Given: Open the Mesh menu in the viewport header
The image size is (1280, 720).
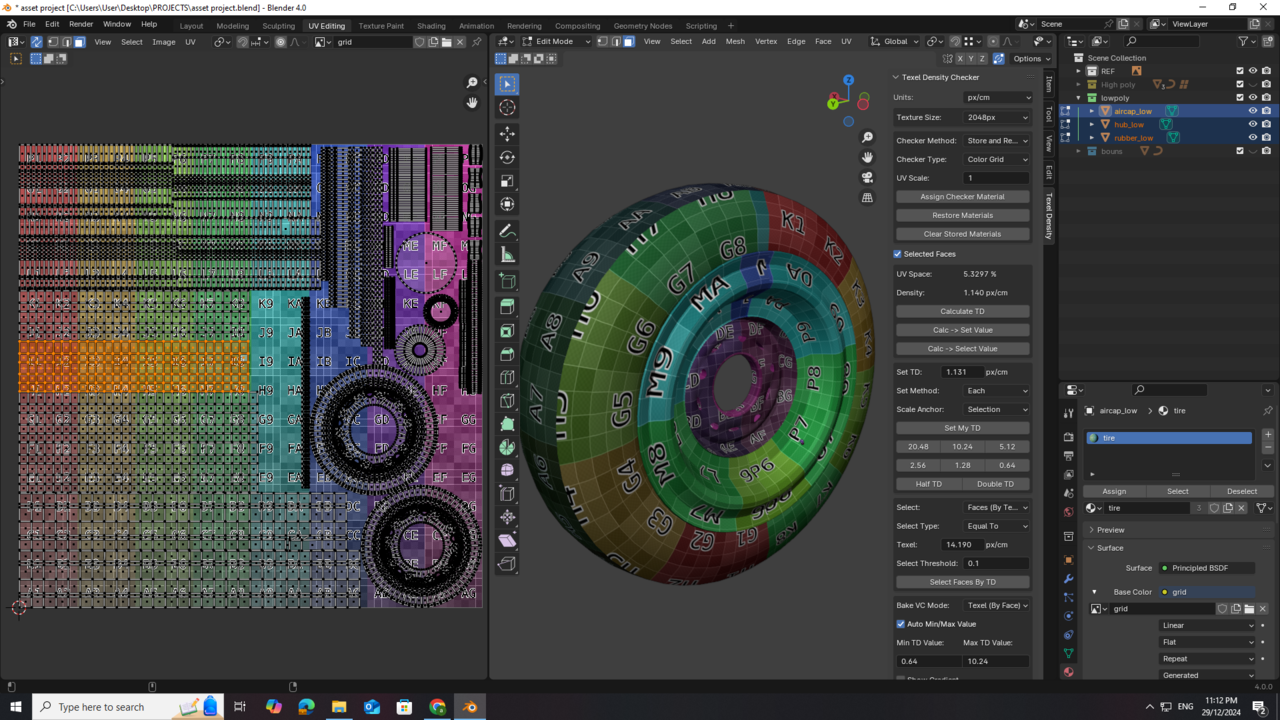Looking at the screenshot, I should coord(735,41).
